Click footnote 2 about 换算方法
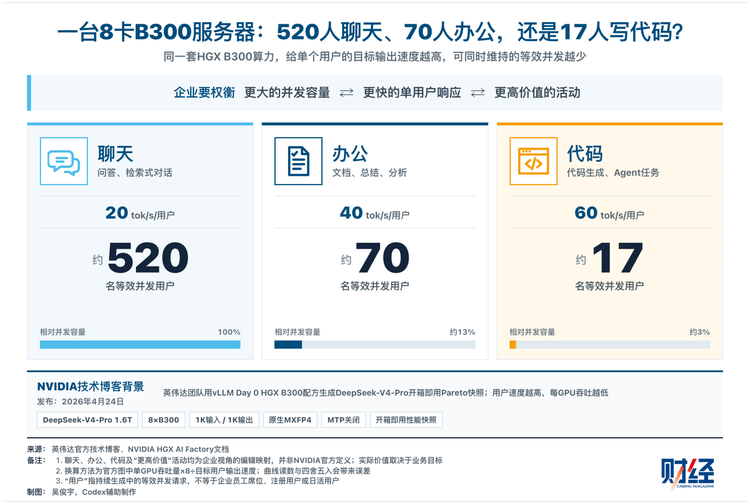Image resolution: width=750 pixels, height=504 pixels. tap(213, 471)
